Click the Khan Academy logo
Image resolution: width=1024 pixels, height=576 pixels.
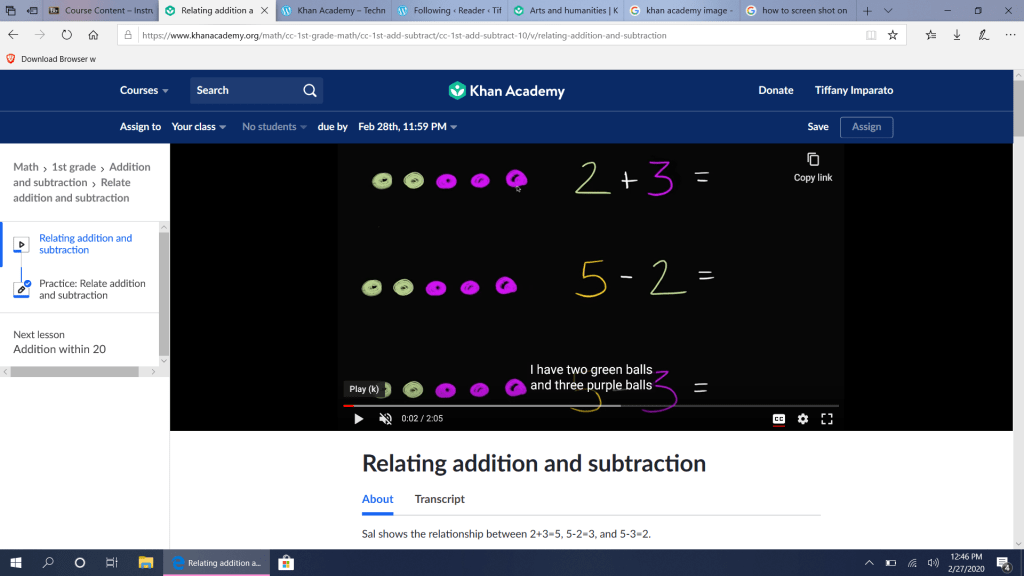pos(507,91)
